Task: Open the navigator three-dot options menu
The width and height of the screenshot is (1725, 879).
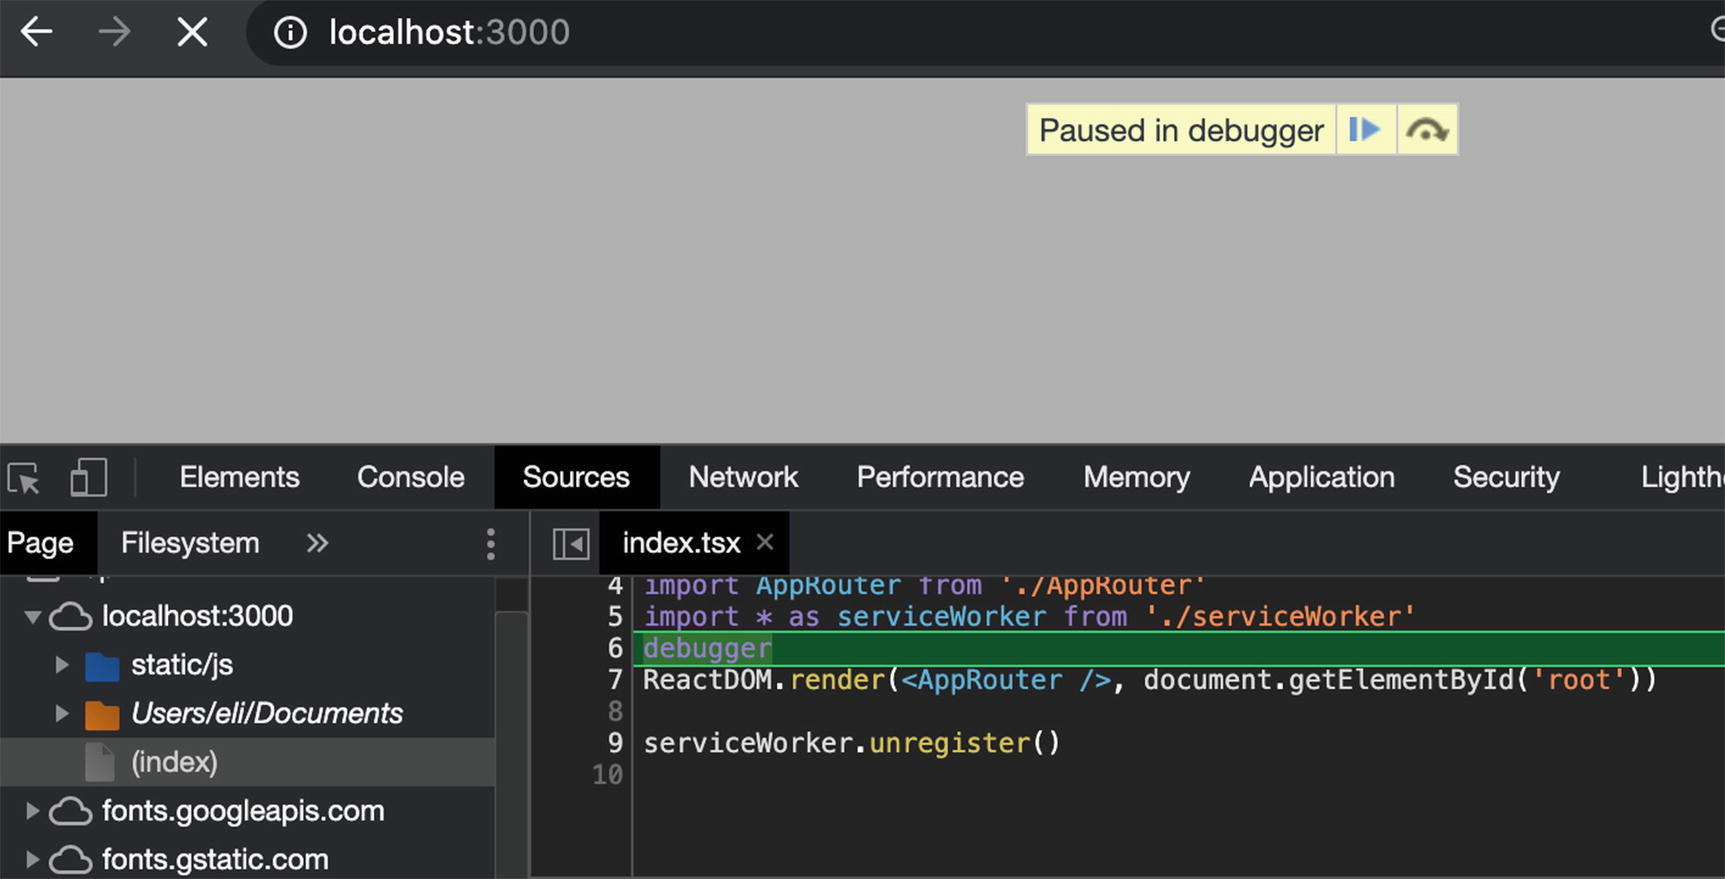Action: pos(490,544)
